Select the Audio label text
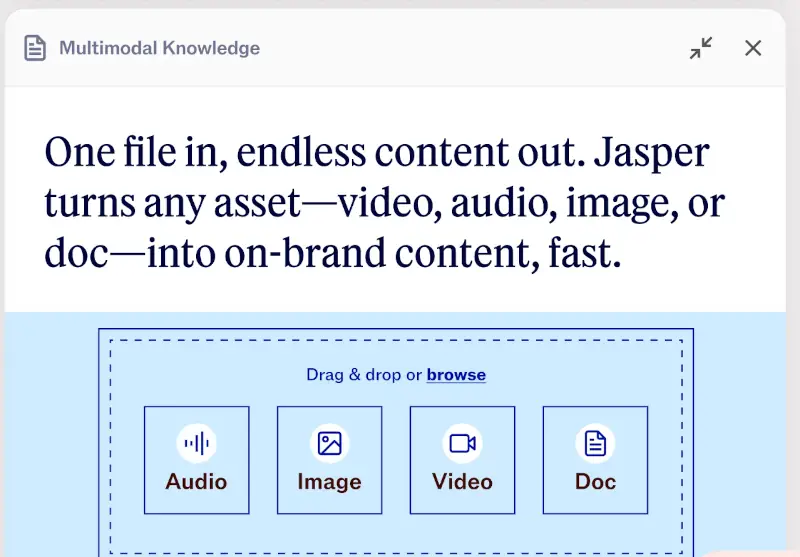The width and height of the screenshot is (800, 557). click(196, 482)
